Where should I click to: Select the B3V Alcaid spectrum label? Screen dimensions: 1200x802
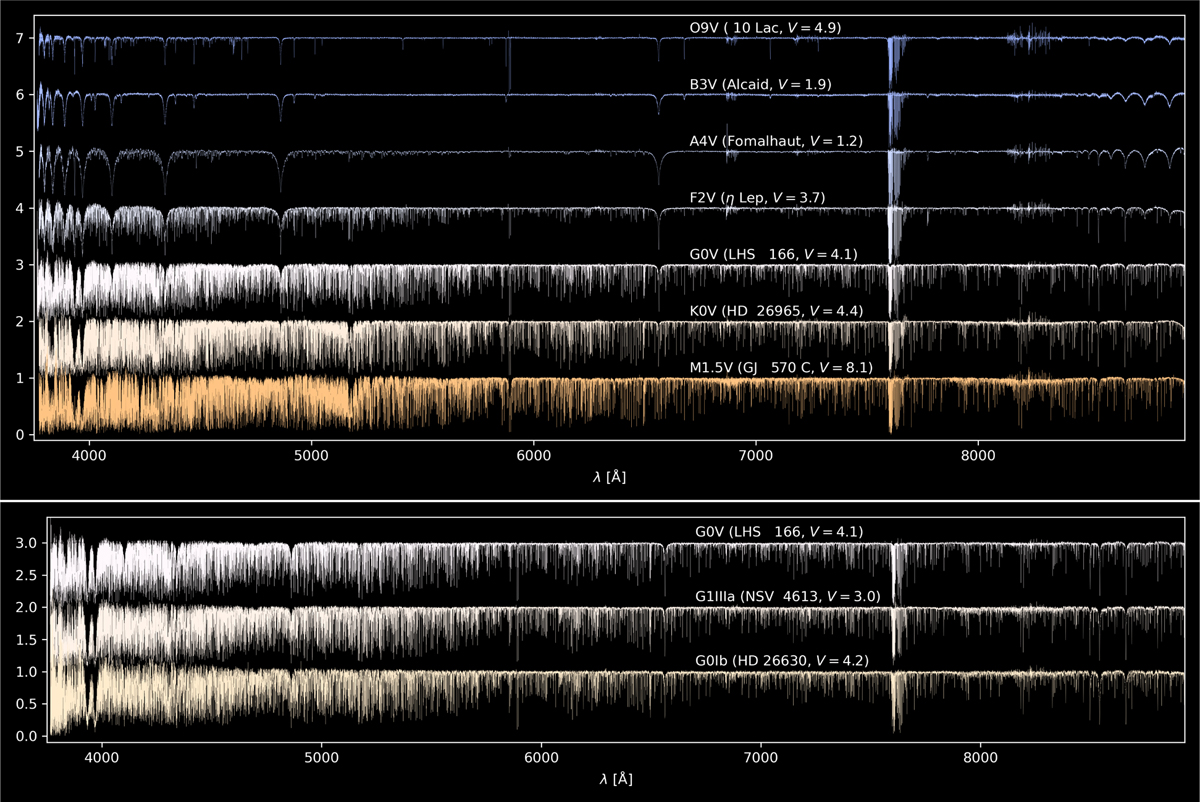coord(760,84)
